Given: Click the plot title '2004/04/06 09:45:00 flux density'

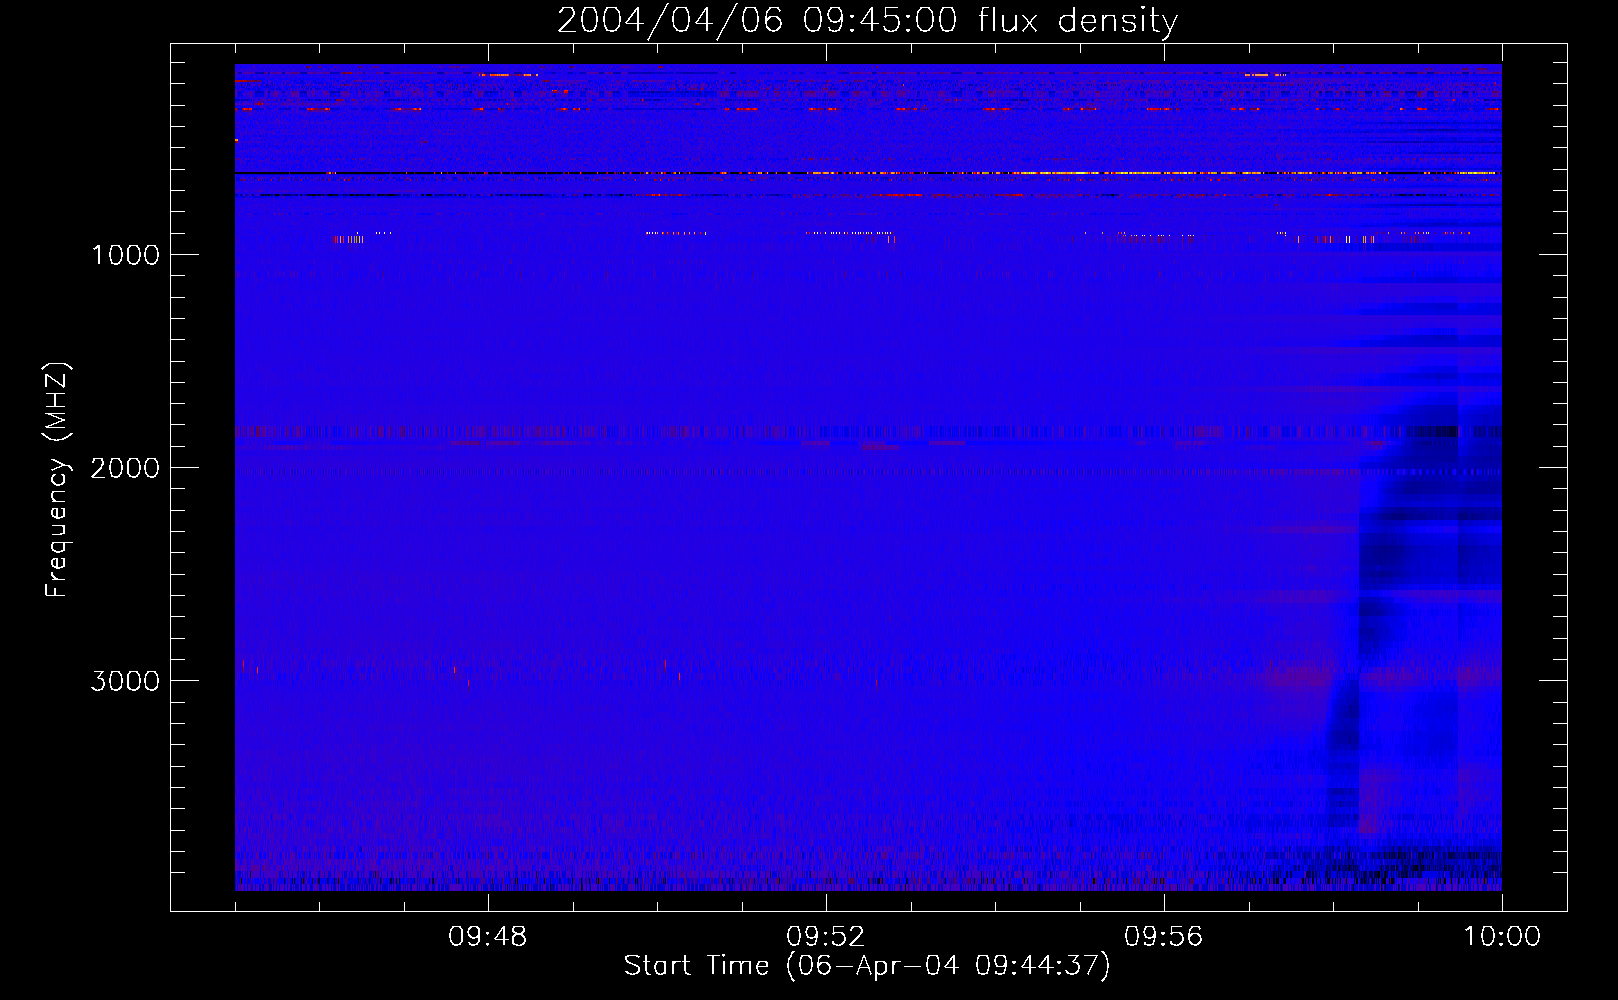Looking at the screenshot, I should click(867, 21).
